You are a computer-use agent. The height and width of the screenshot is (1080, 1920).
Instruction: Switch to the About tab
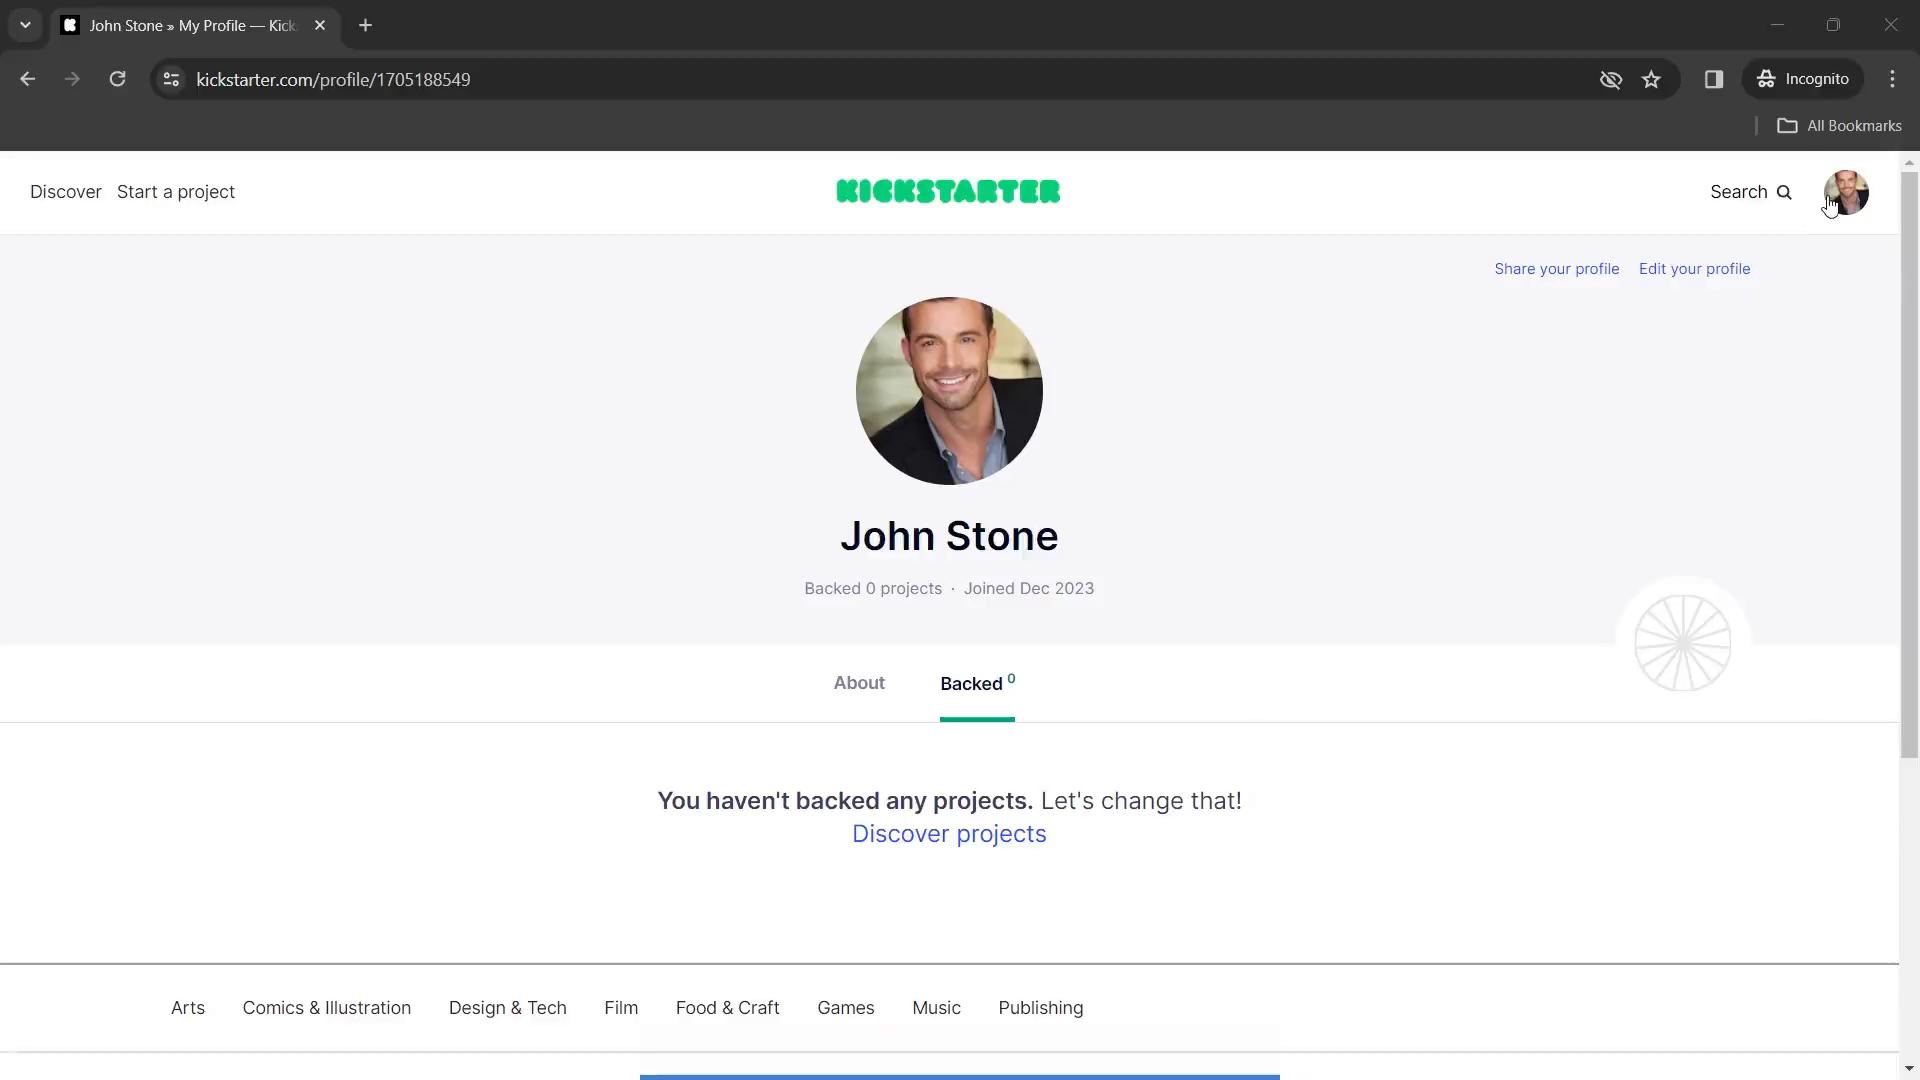point(860,683)
